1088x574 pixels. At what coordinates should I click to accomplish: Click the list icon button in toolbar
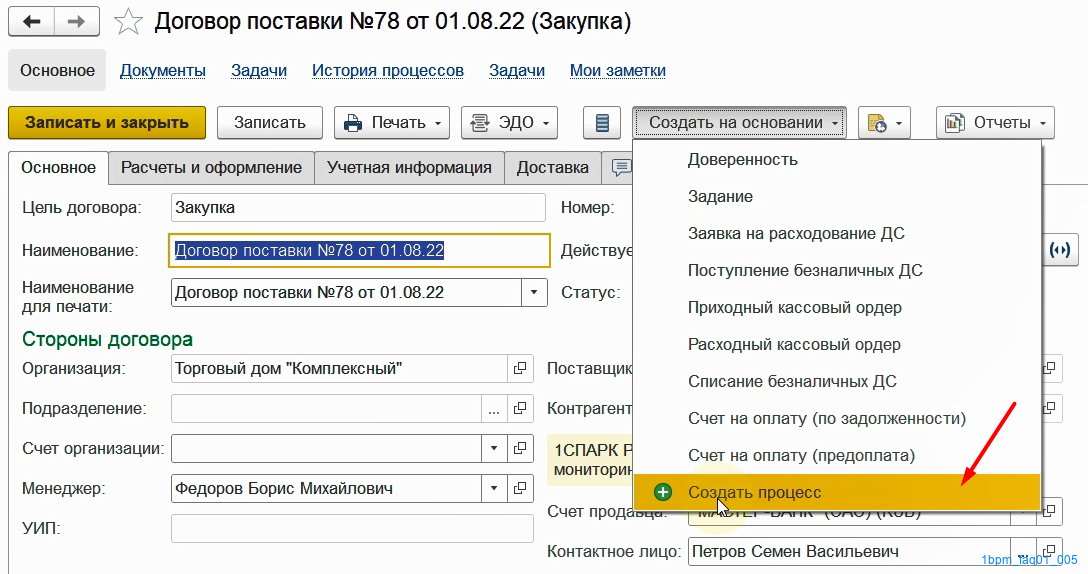tap(602, 123)
